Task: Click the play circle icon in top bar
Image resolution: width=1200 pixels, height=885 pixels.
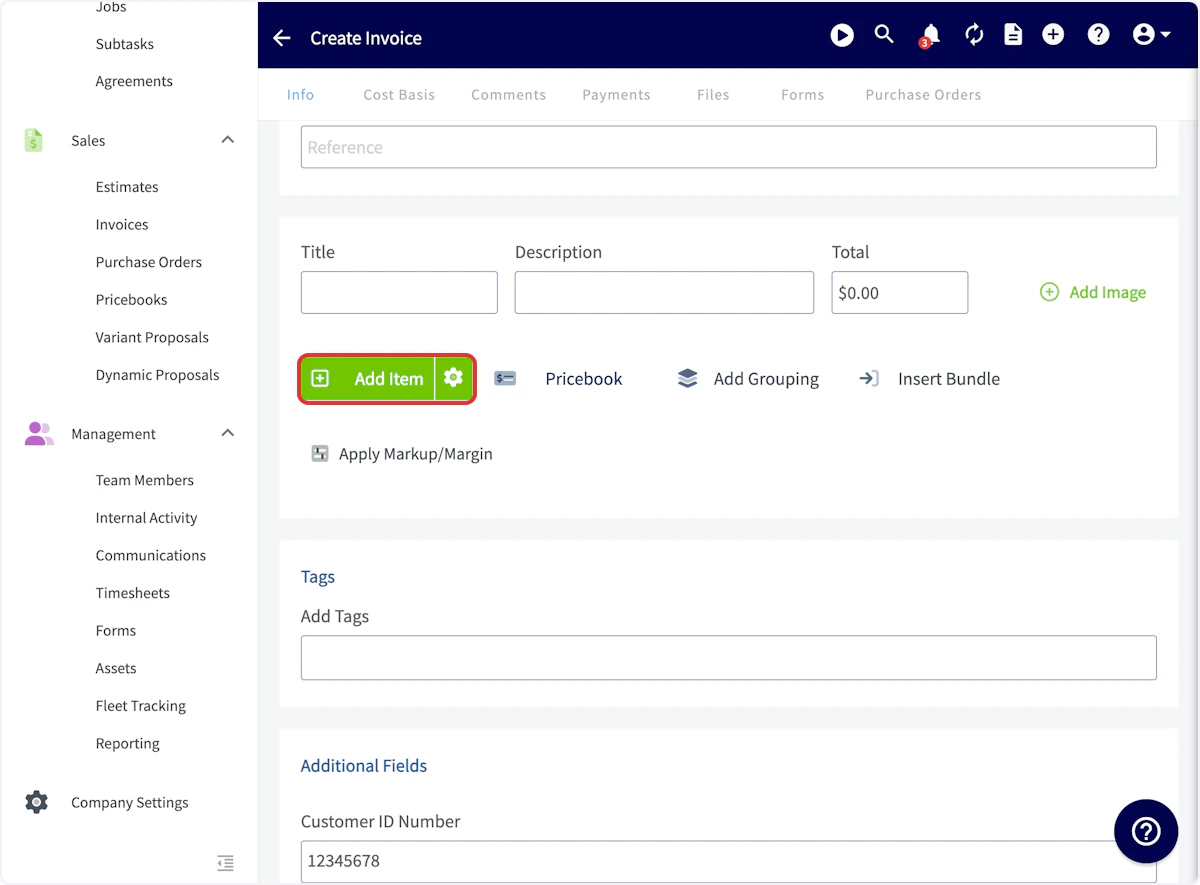Action: (842, 36)
